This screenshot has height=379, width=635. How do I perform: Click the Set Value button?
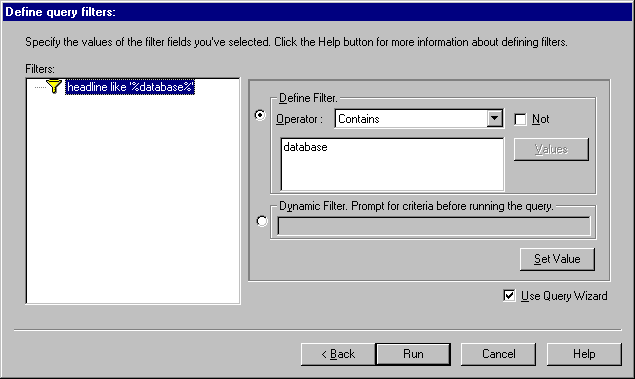(557, 259)
